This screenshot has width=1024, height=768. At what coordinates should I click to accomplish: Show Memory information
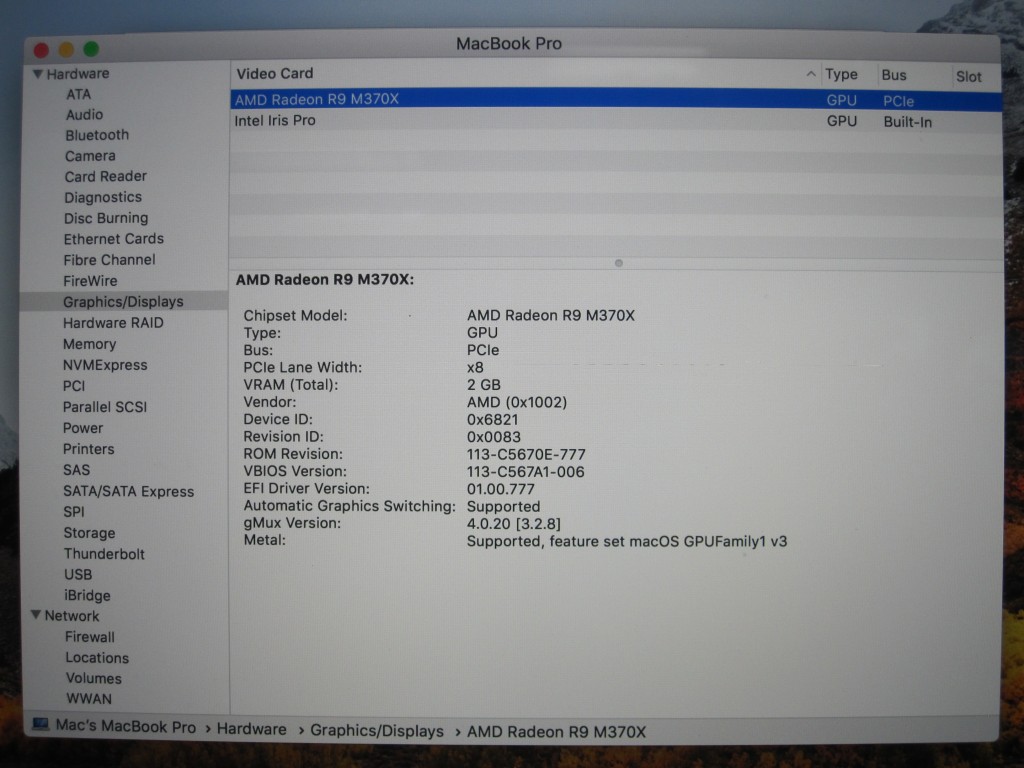(x=89, y=344)
